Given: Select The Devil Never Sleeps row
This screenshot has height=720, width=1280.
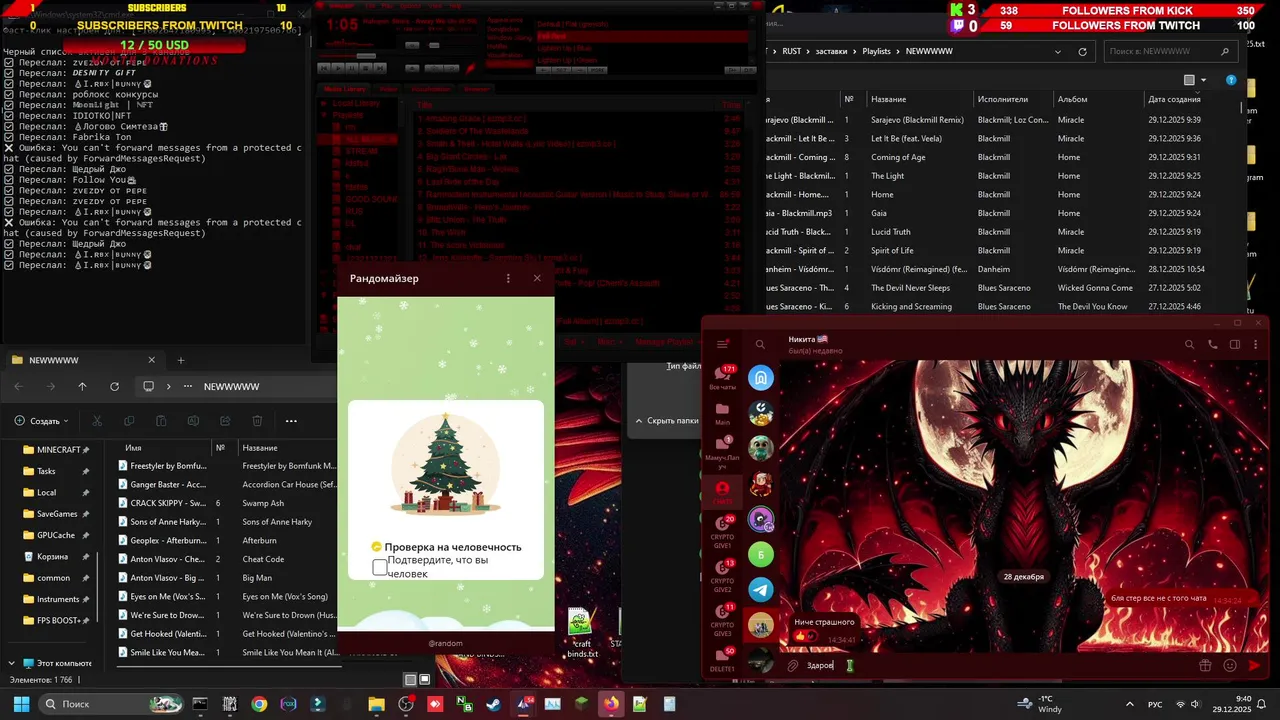Looking at the screenshot, I should point(1002,288).
